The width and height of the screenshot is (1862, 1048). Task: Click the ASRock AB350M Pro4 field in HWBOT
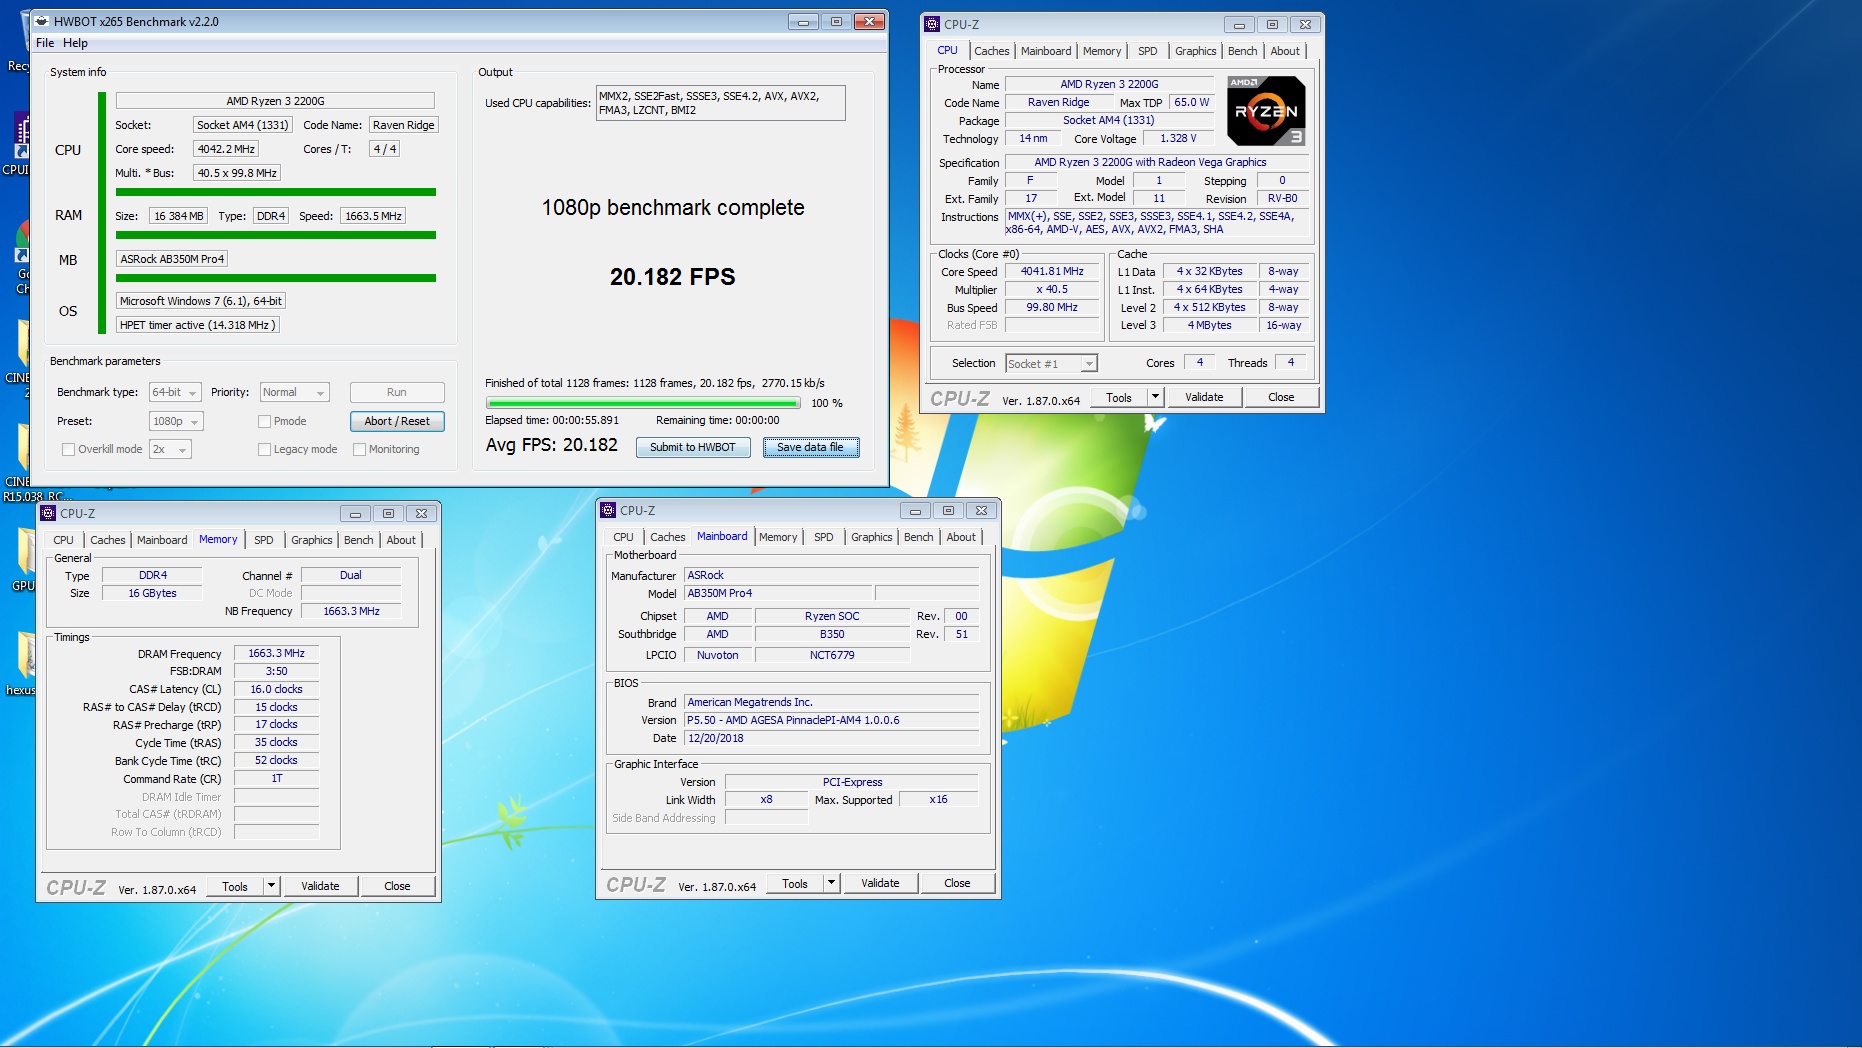172,259
